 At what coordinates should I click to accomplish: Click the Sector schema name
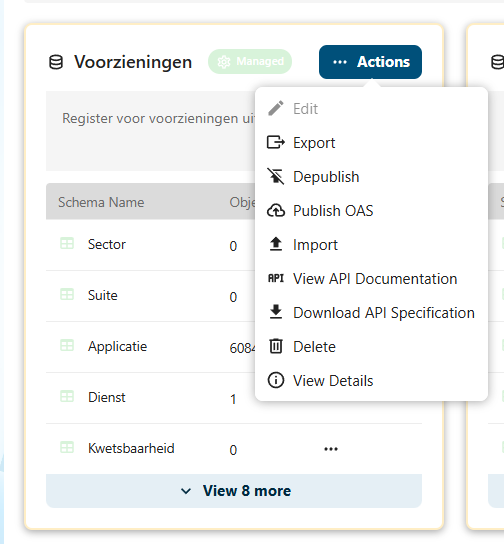[x=106, y=244]
